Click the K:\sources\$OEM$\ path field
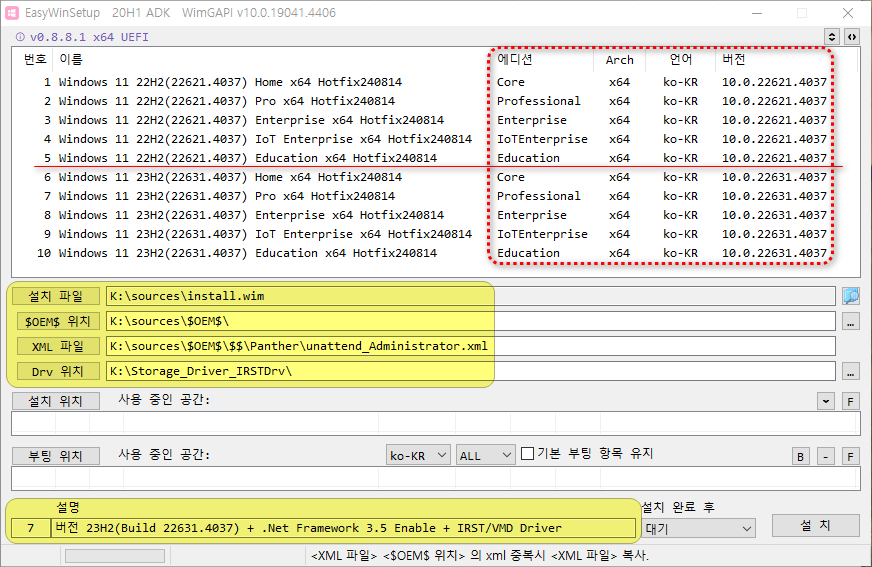The image size is (872, 567). coord(470,321)
